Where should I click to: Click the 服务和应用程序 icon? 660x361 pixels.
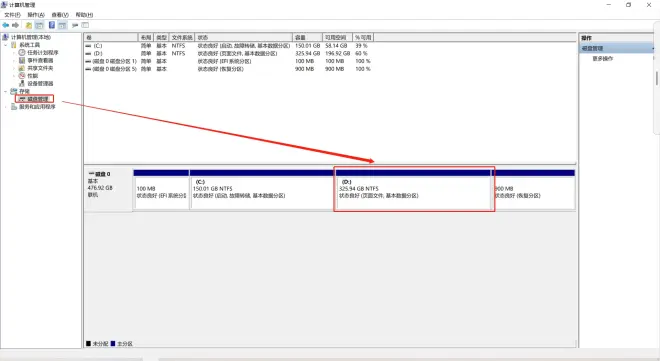tap(14, 107)
